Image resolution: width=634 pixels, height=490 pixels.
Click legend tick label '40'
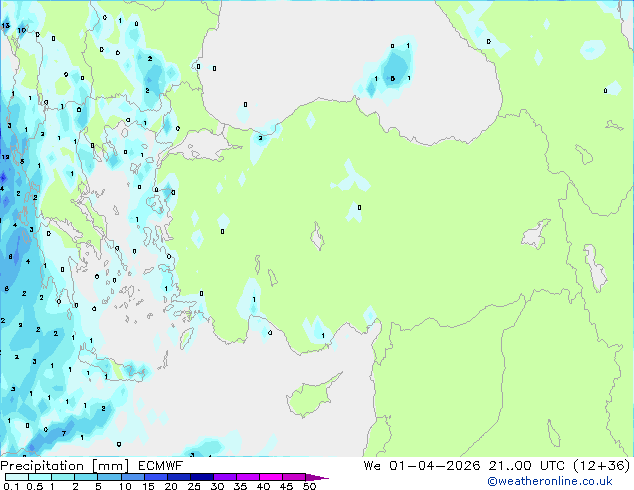tap(263, 486)
